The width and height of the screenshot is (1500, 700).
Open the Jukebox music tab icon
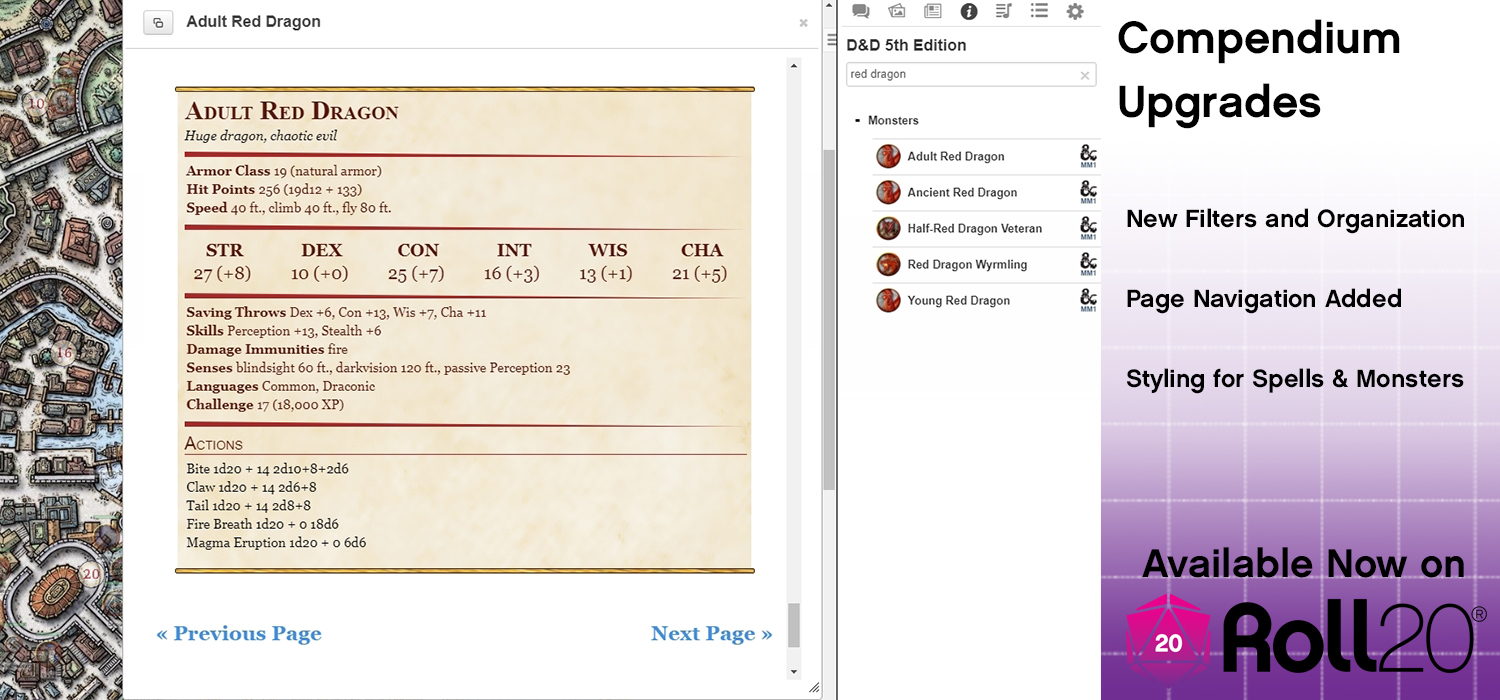pyautogui.click(x=1003, y=11)
